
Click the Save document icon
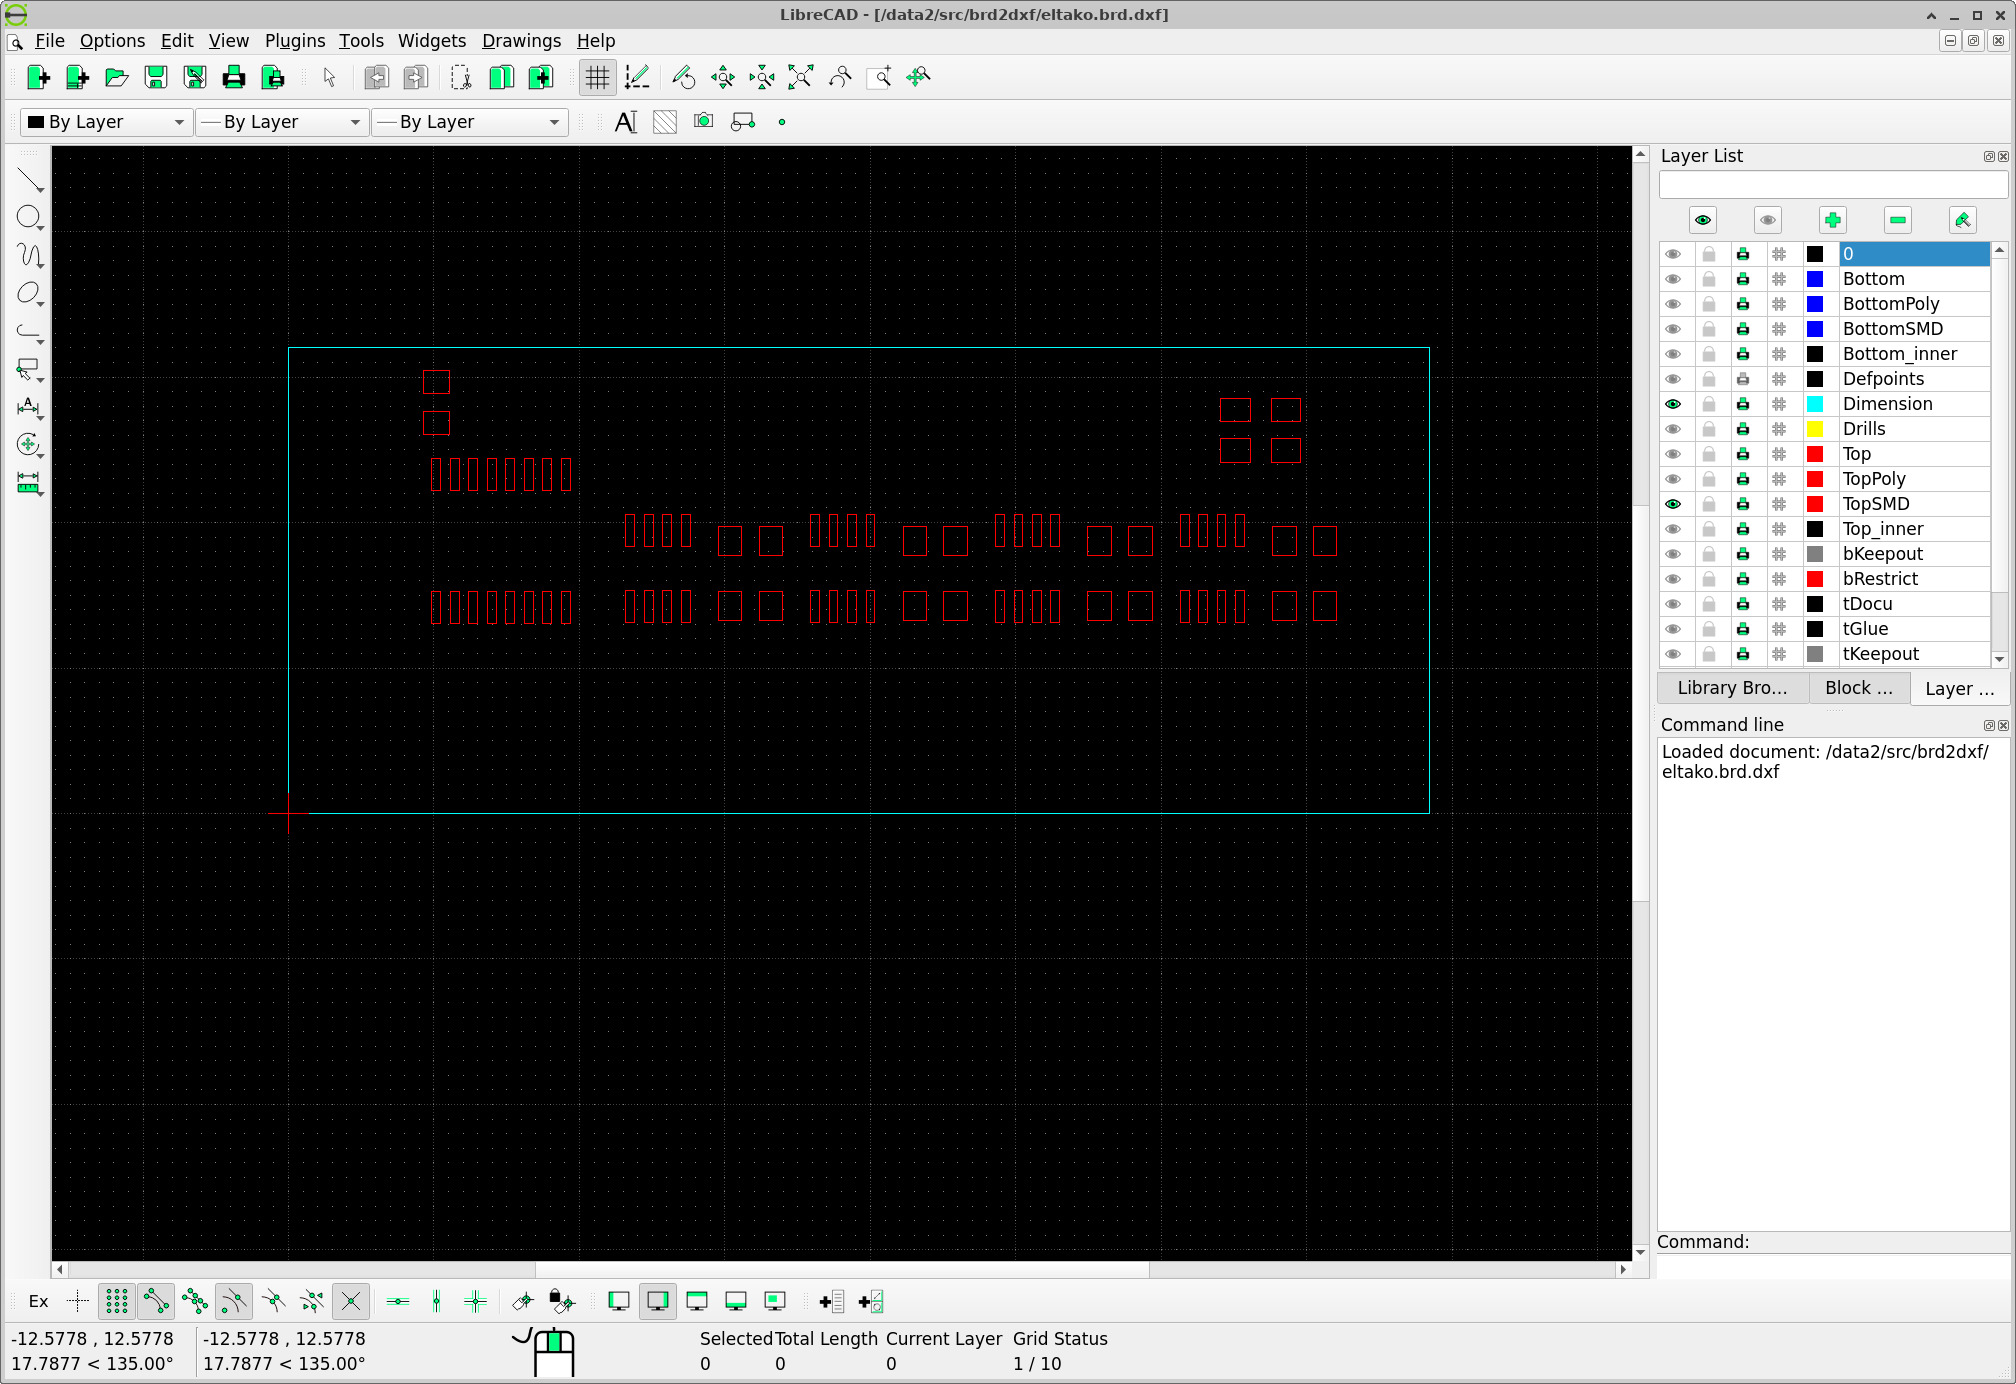tap(156, 77)
